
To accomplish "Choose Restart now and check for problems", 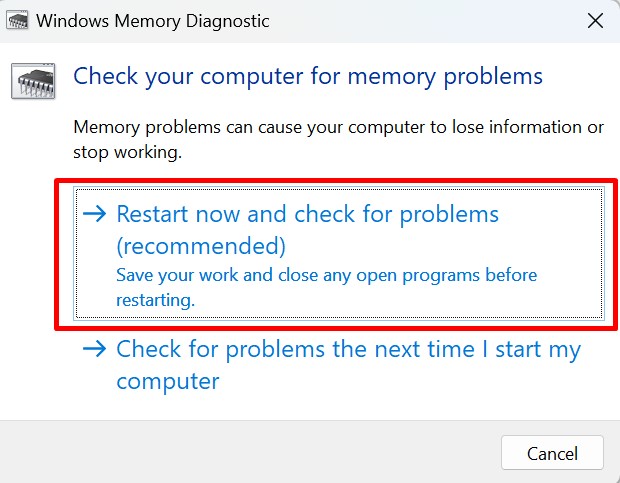I will [307, 214].
